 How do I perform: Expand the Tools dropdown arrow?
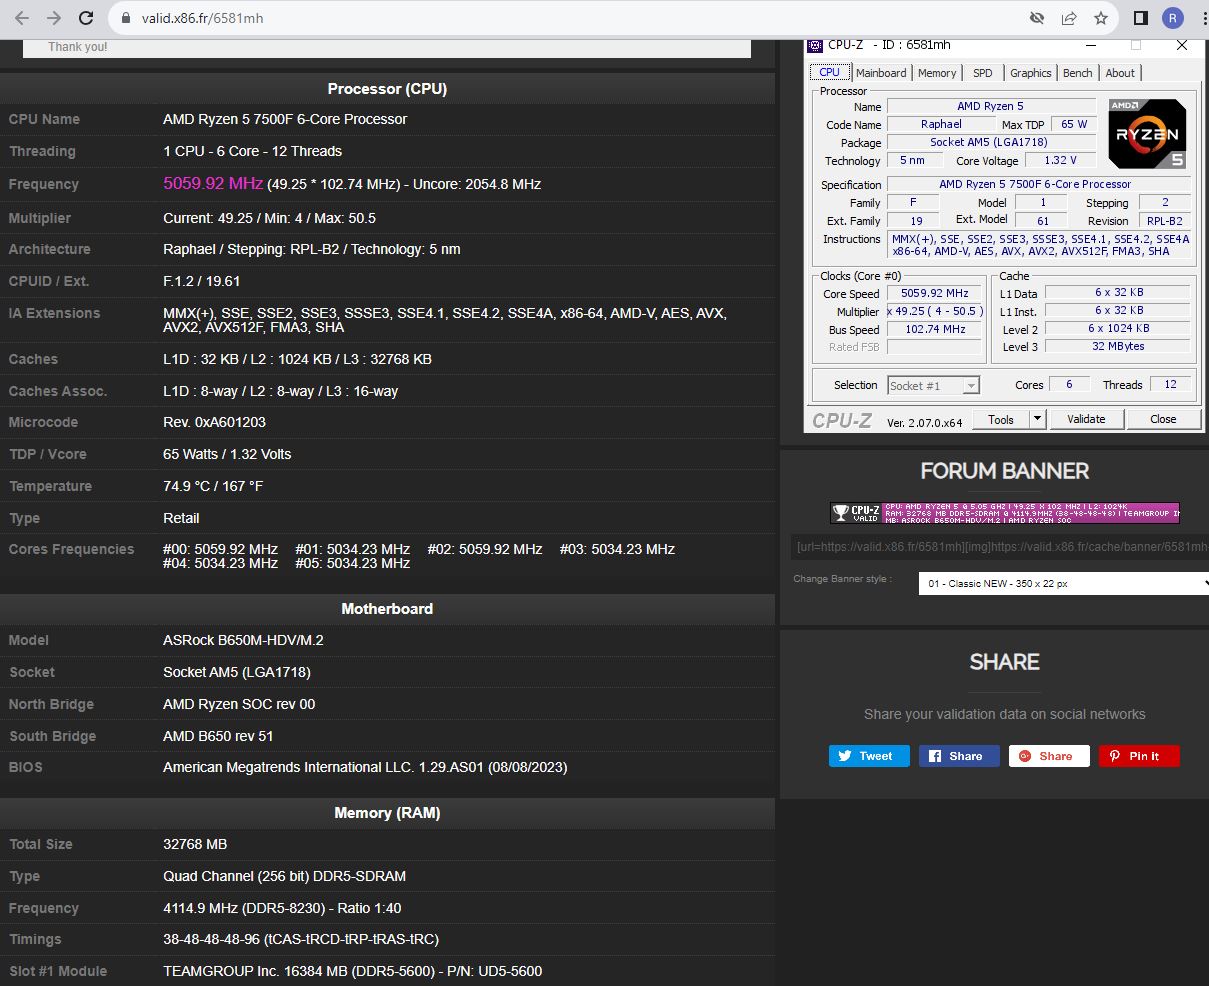pyautogui.click(x=1037, y=419)
